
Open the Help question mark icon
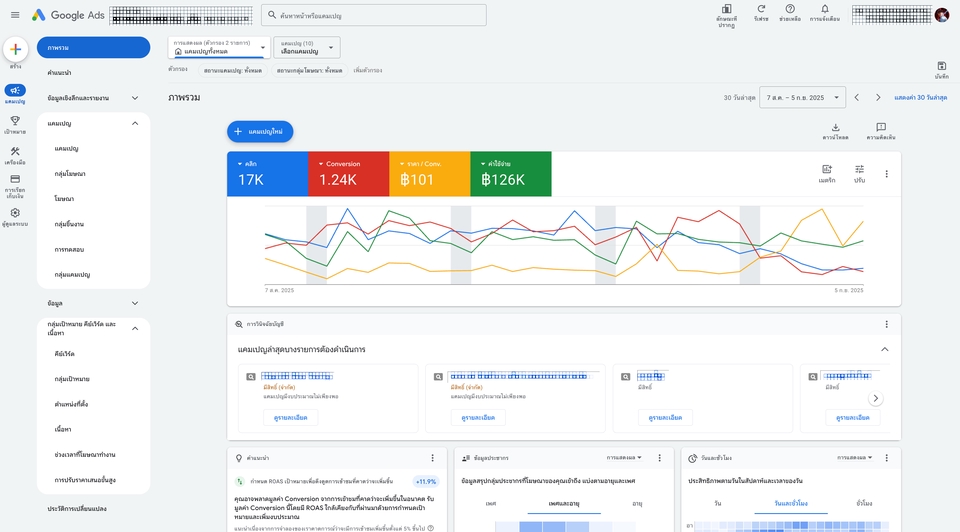(x=790, y=9)
